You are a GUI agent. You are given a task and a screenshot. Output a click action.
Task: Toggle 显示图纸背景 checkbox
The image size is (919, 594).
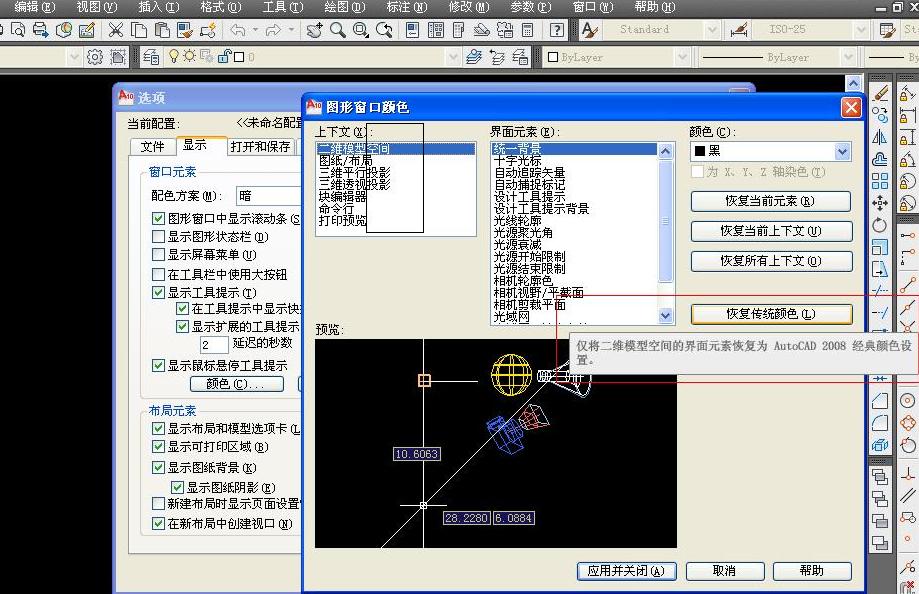[x=158, y=468]
